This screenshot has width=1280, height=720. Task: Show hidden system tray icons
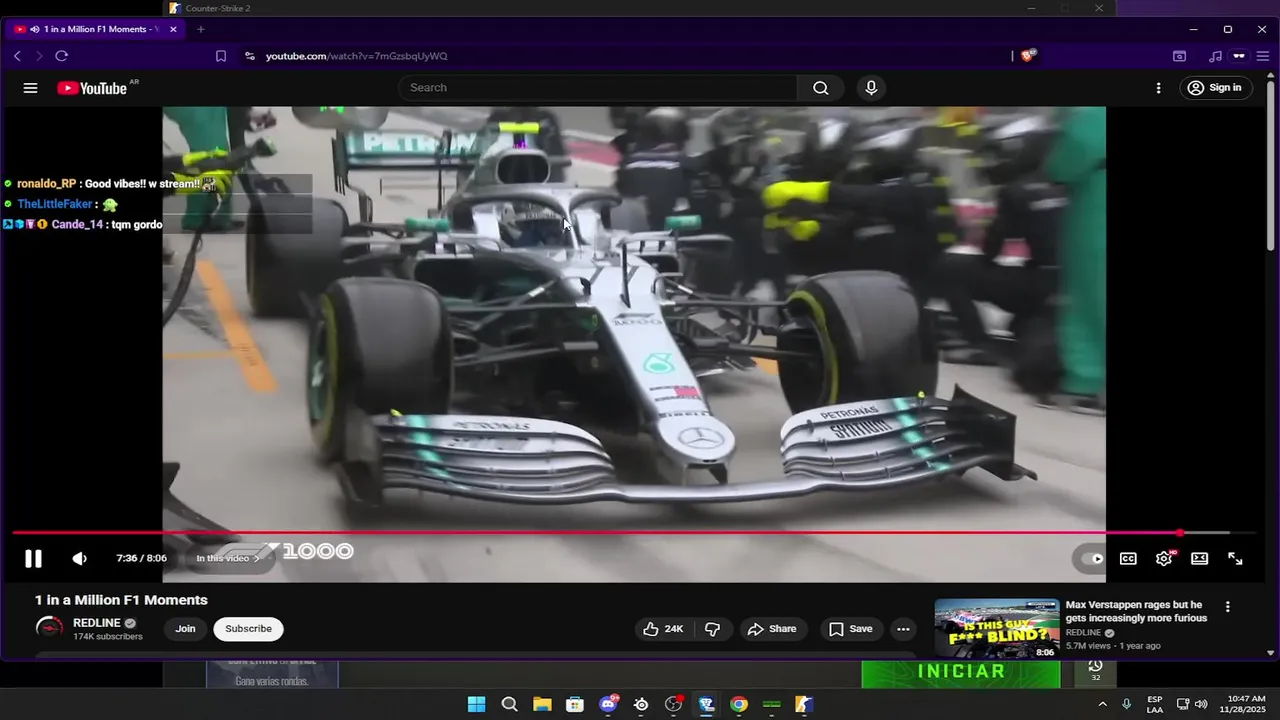[1102, 704]
